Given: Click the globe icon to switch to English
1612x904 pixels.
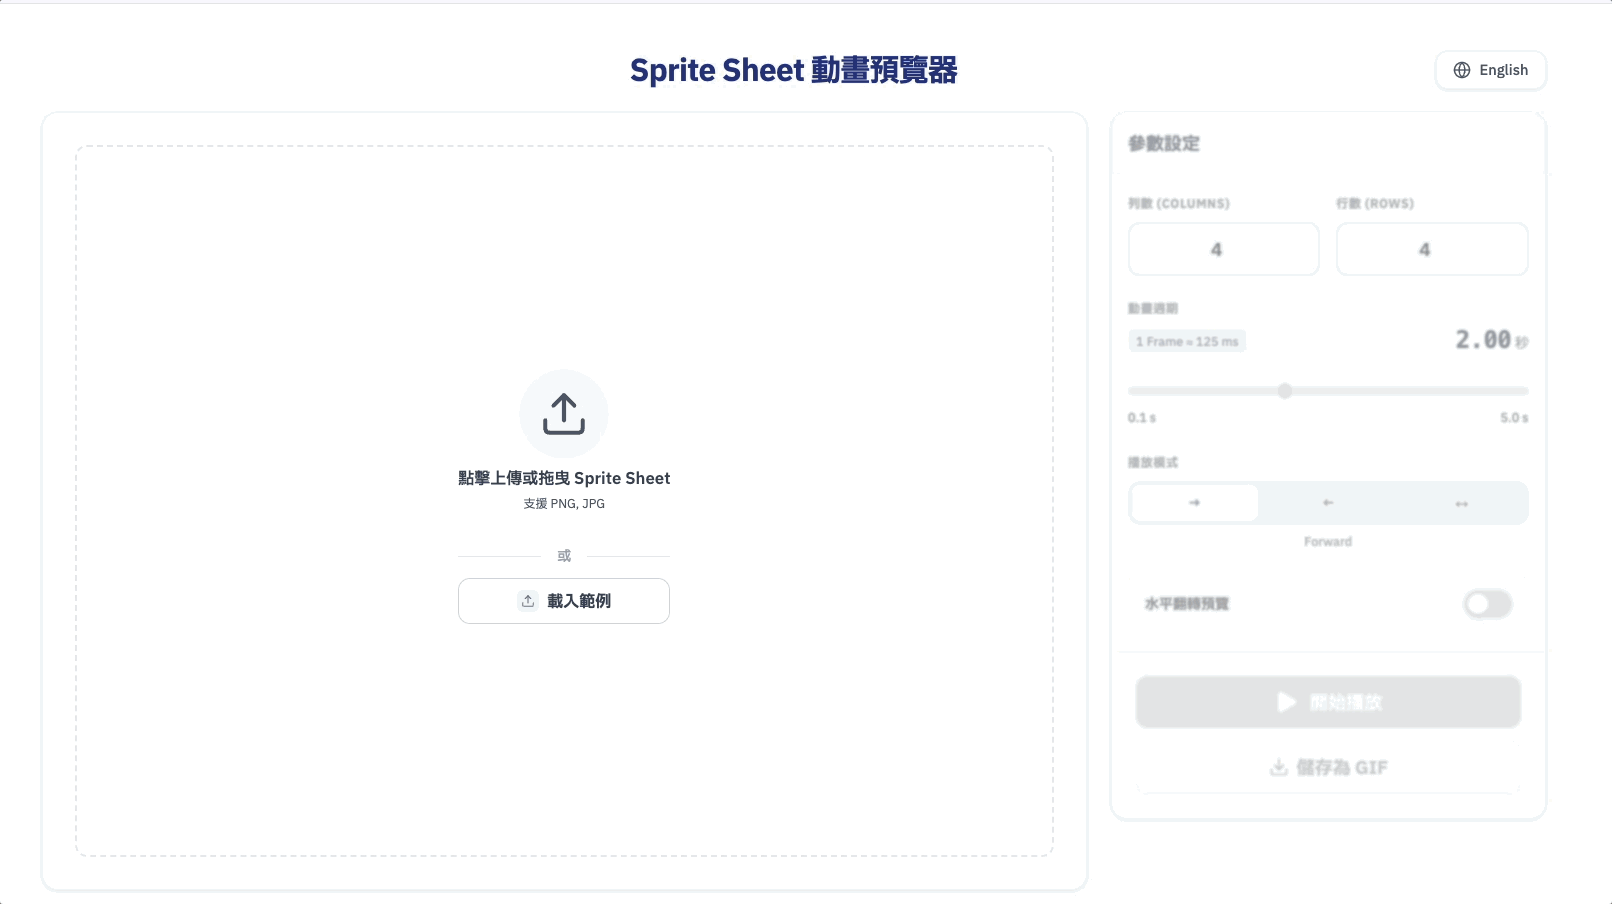Looking at the screenshot, I should [x=1462, y=70].
